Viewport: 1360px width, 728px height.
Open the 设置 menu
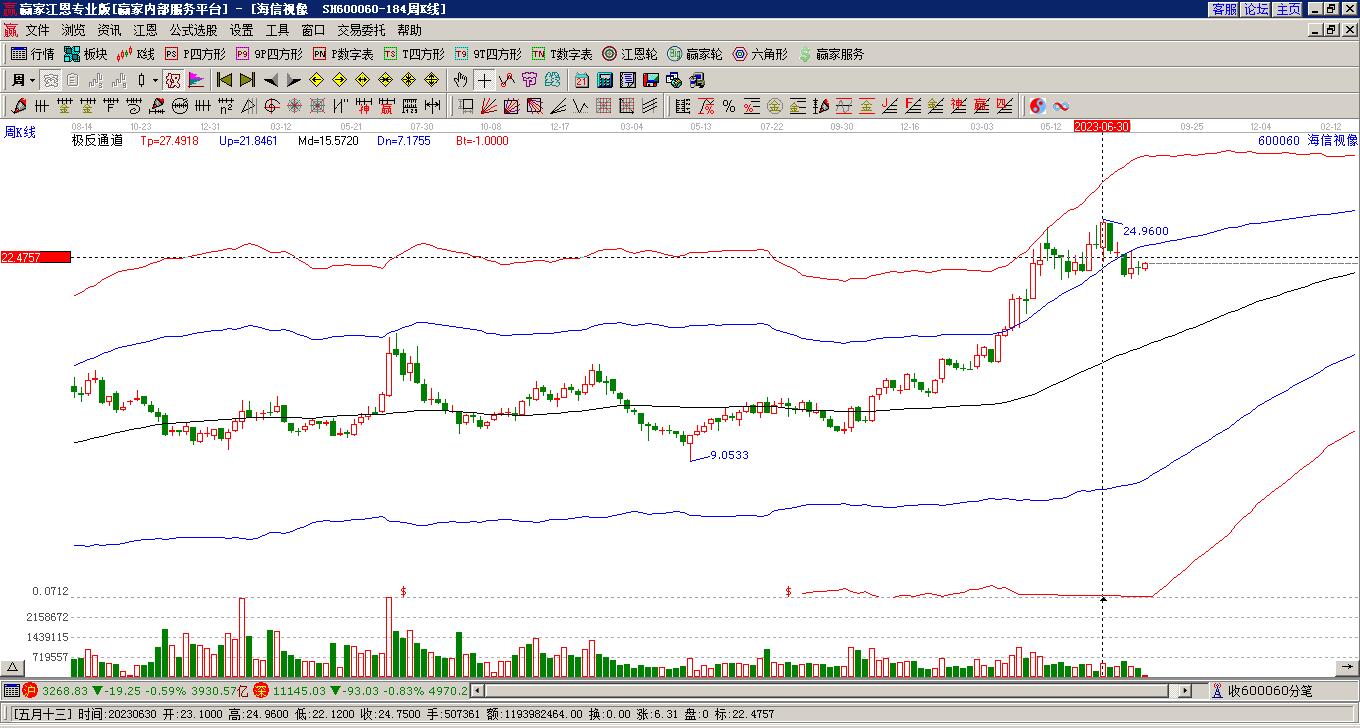(x=241, y=31)
